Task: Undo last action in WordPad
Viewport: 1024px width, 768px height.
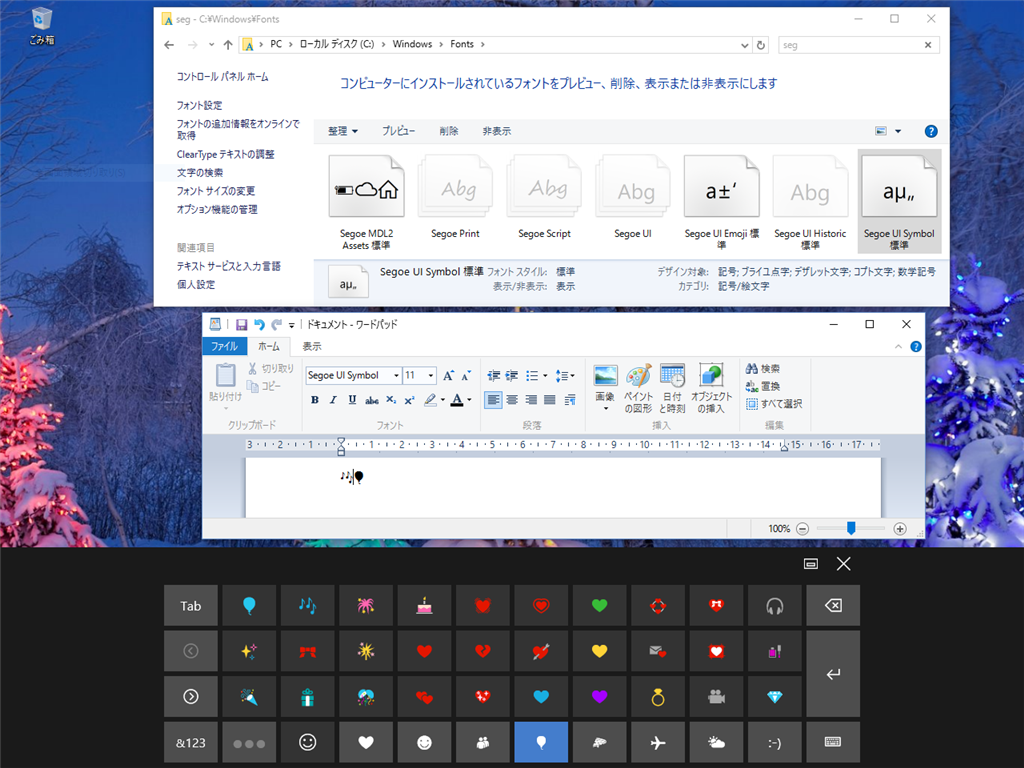Action: coord(259,325)
